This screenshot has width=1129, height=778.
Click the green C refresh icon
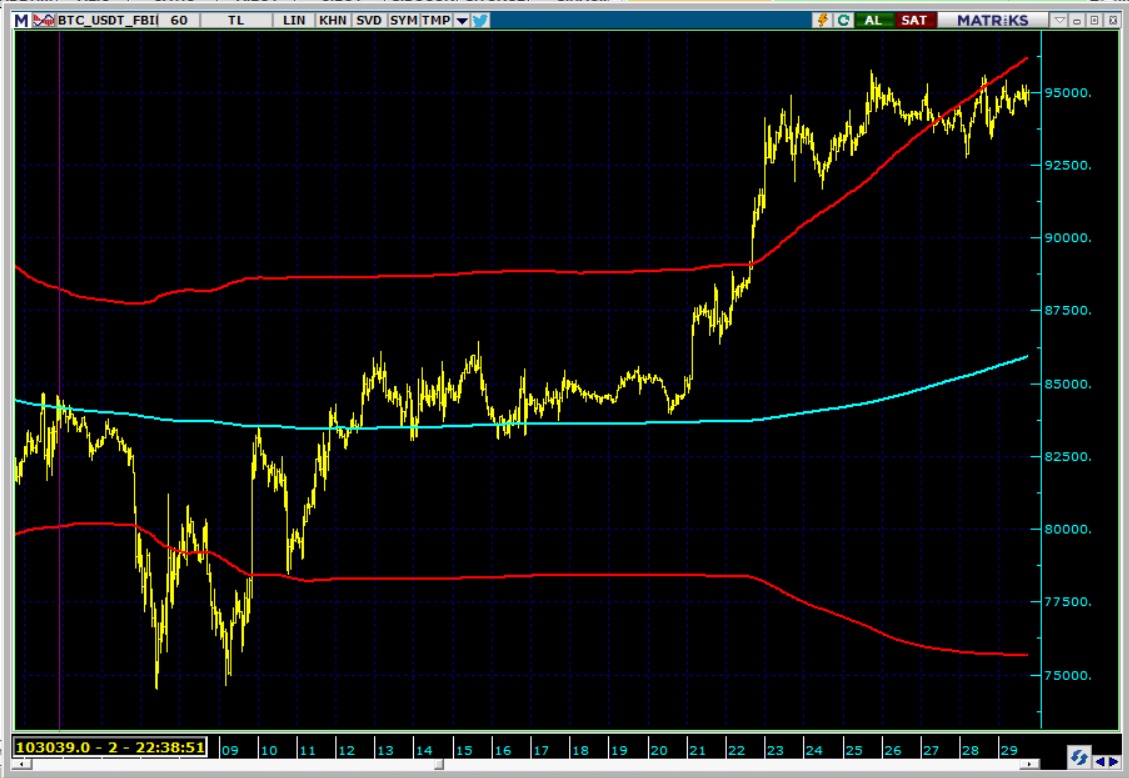click(843, 20)
